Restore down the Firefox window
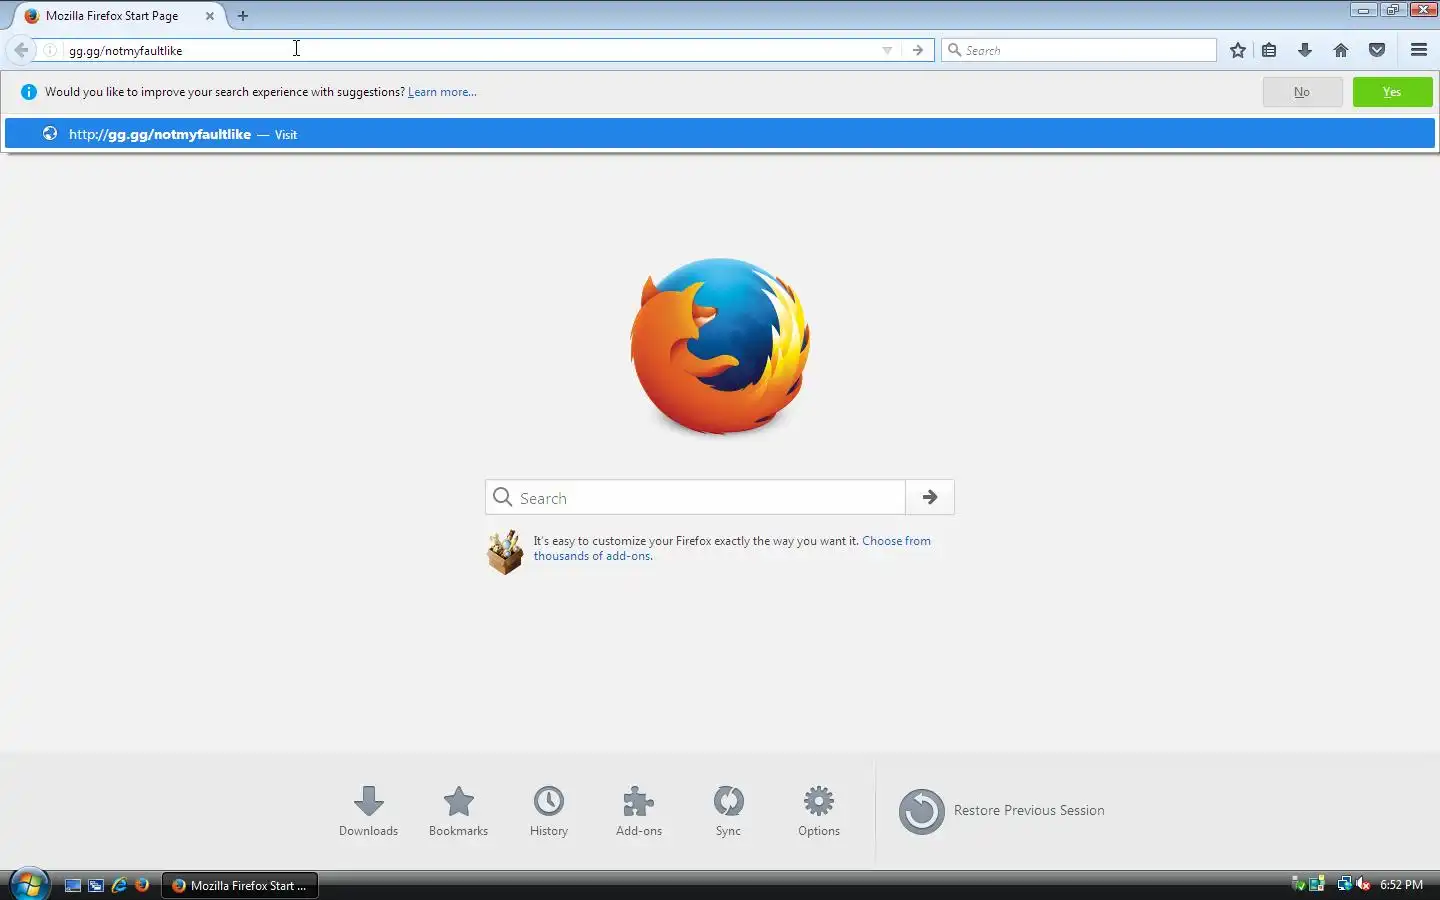 (x=1393, y=10)
